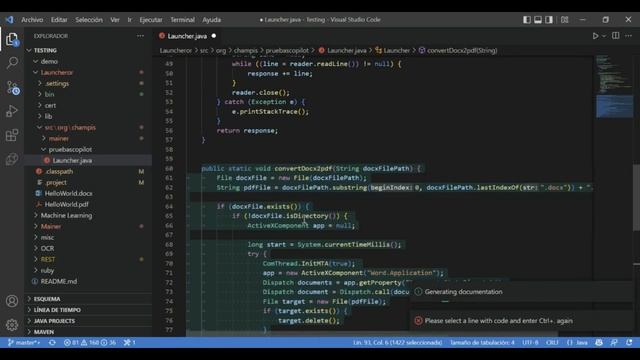Viewport: 640px width, 360px height.
Task: Change tab size setting in status bar
Action: pos(482,342)
